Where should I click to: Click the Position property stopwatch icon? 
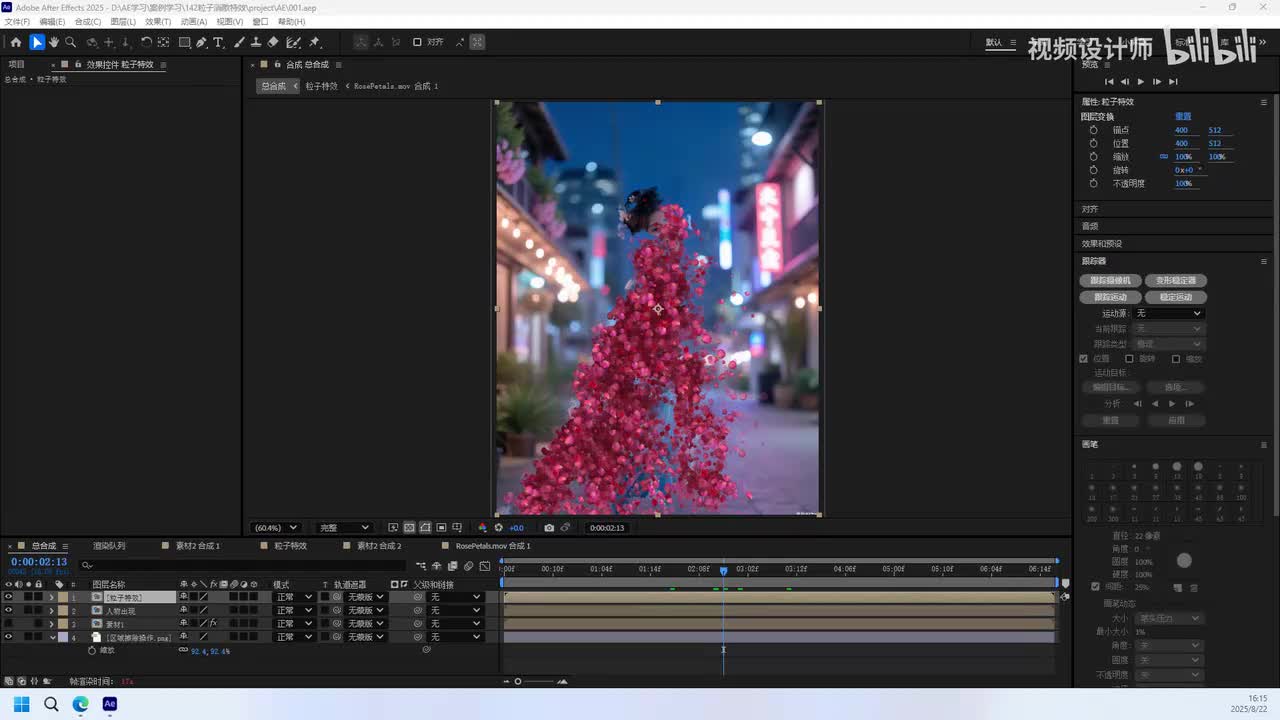click(1093, 143)
